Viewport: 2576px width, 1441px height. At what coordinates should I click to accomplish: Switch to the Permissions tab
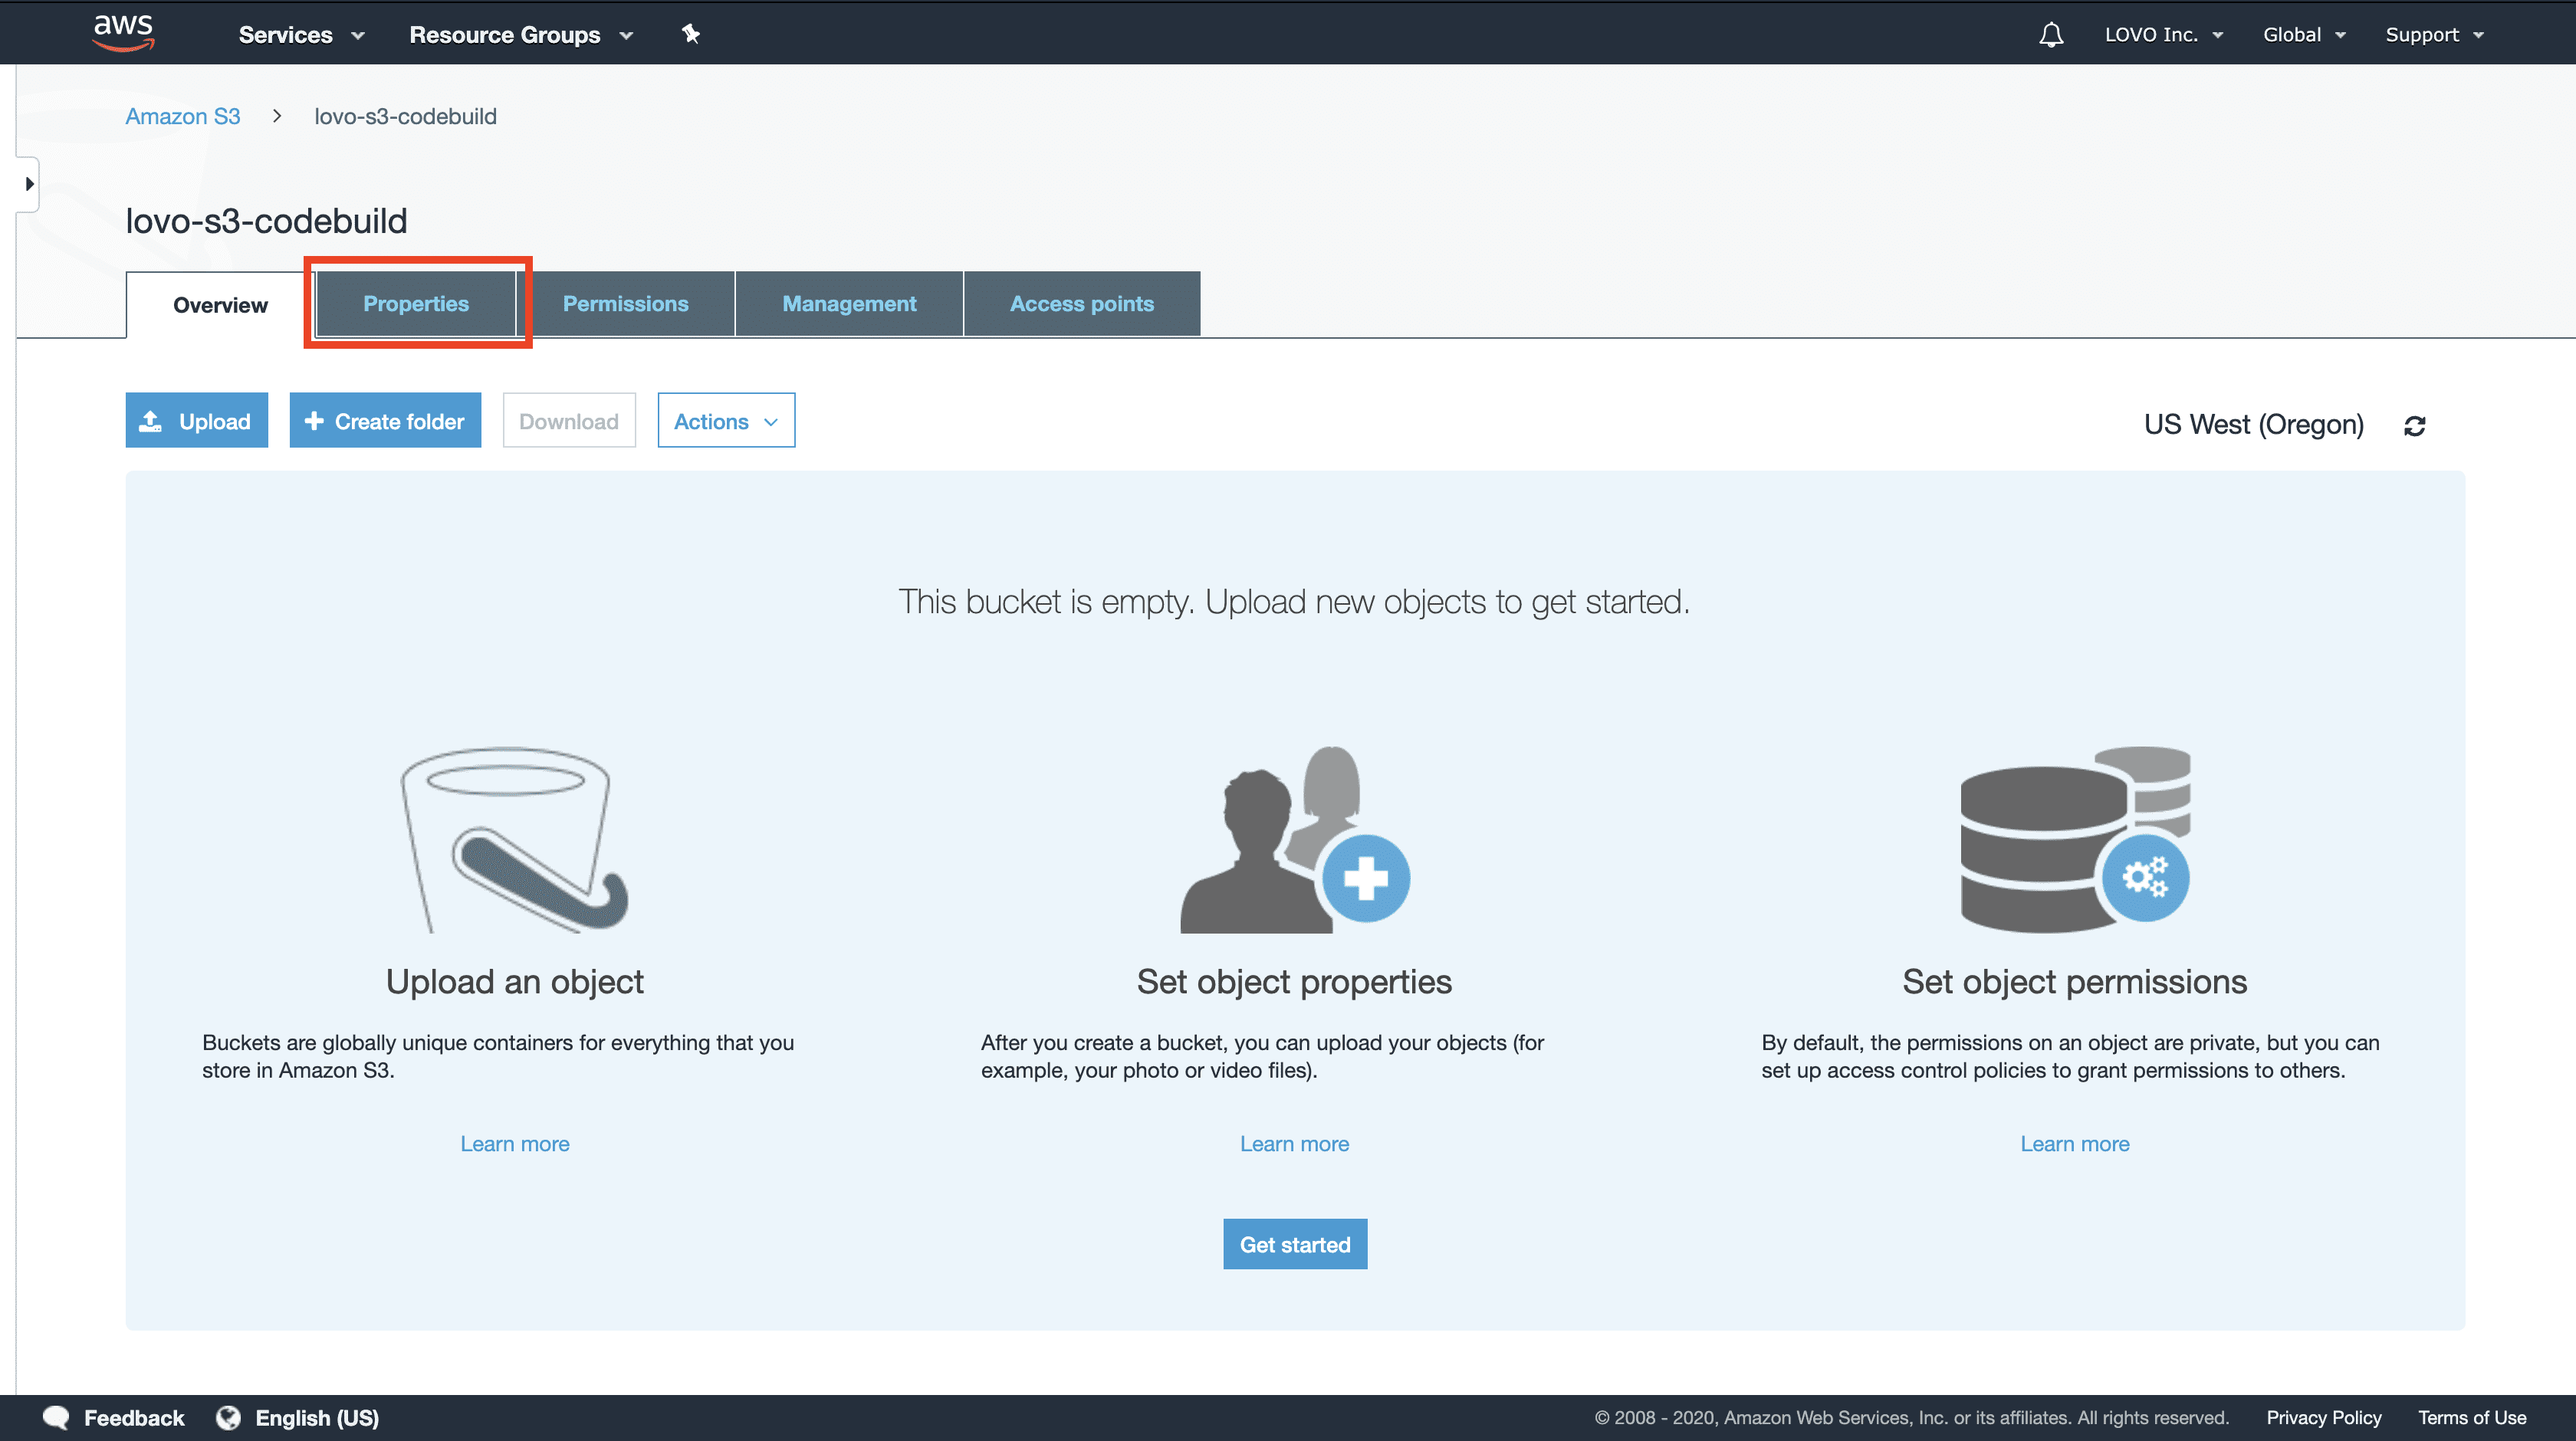point(626,302)
